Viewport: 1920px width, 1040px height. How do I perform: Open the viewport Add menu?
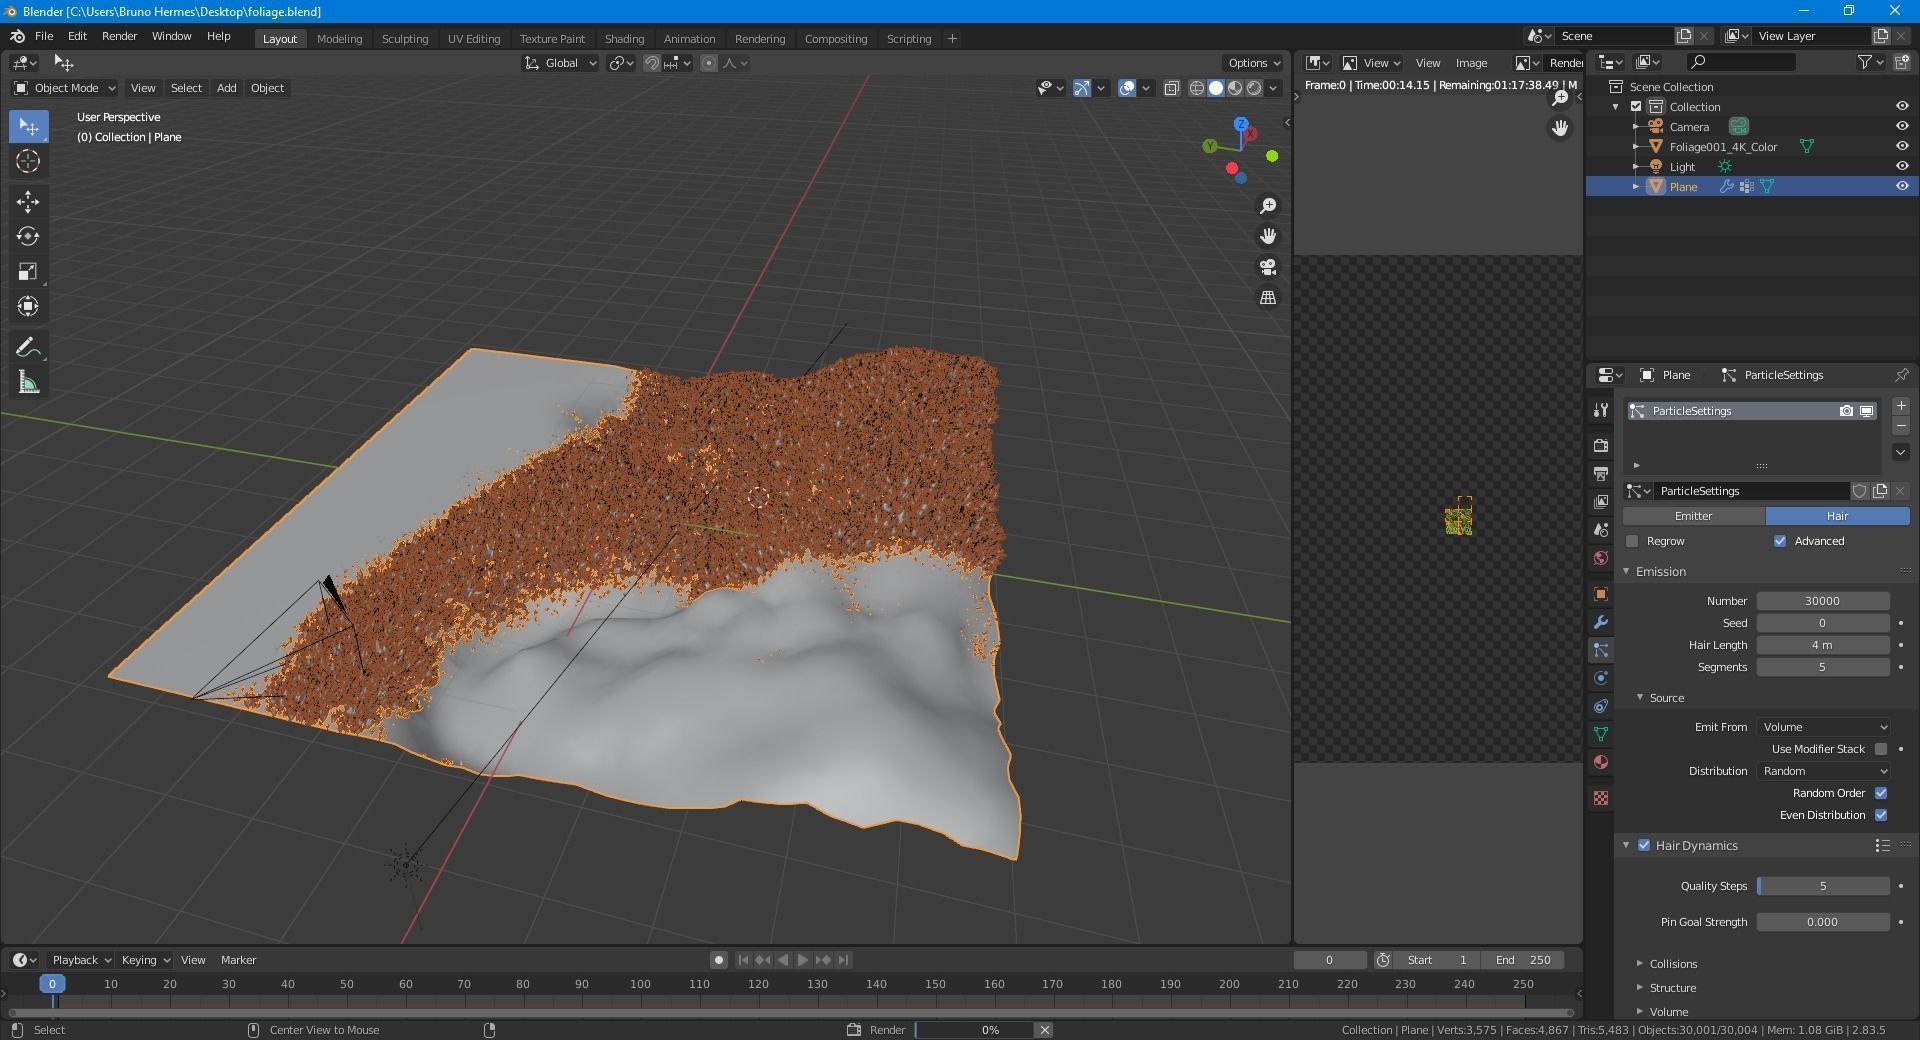(227, 88)
